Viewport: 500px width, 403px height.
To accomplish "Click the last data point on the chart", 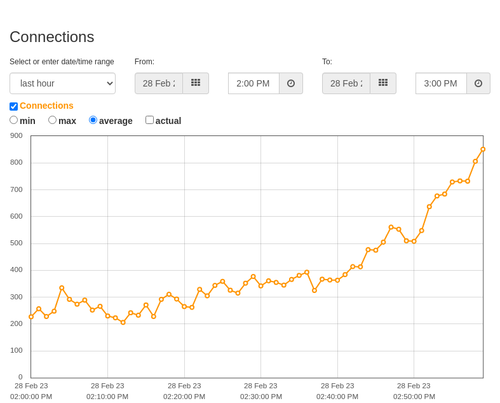I will 483,149.
